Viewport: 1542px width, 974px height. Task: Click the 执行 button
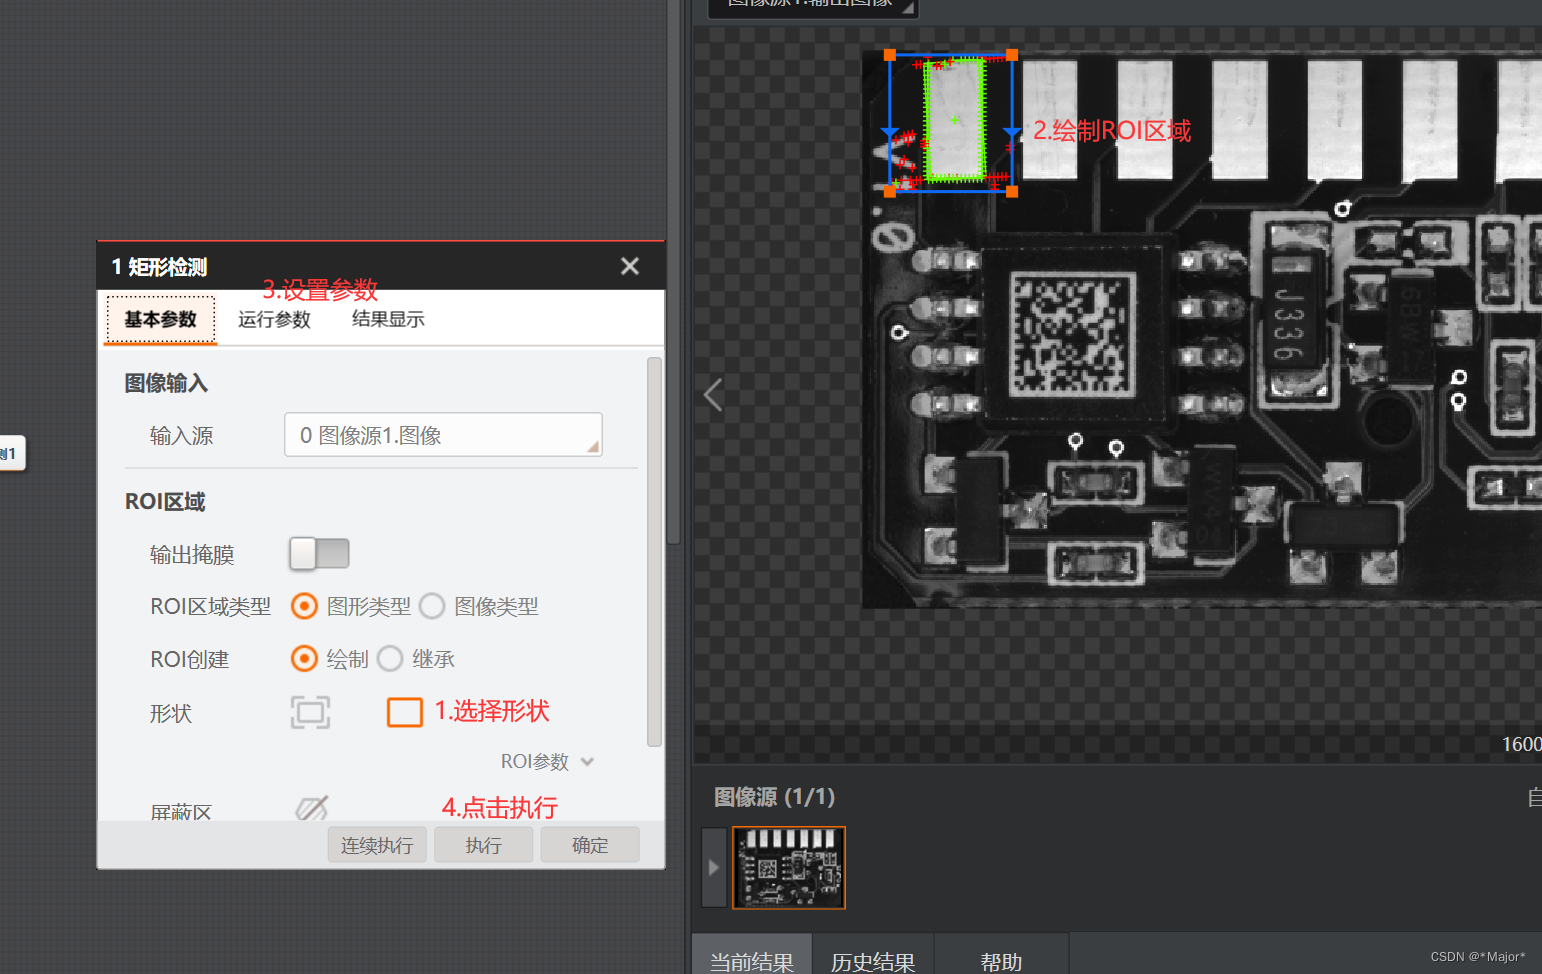pyautogui.click(x=483, y=845)
